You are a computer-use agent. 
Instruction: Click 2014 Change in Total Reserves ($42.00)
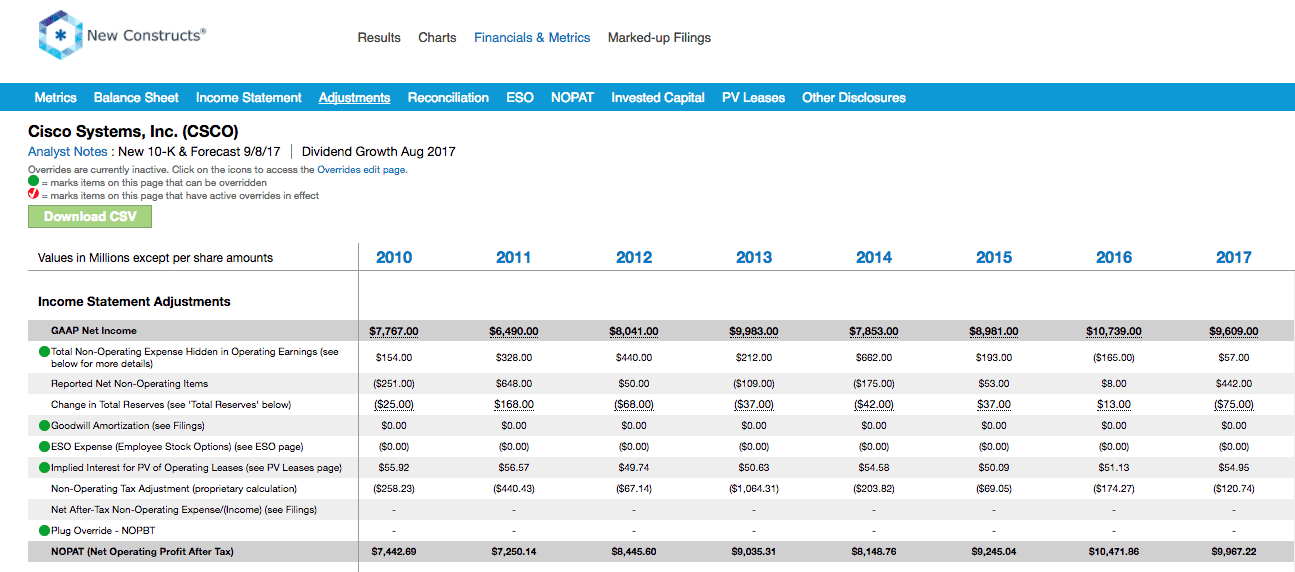pos(874,405)
